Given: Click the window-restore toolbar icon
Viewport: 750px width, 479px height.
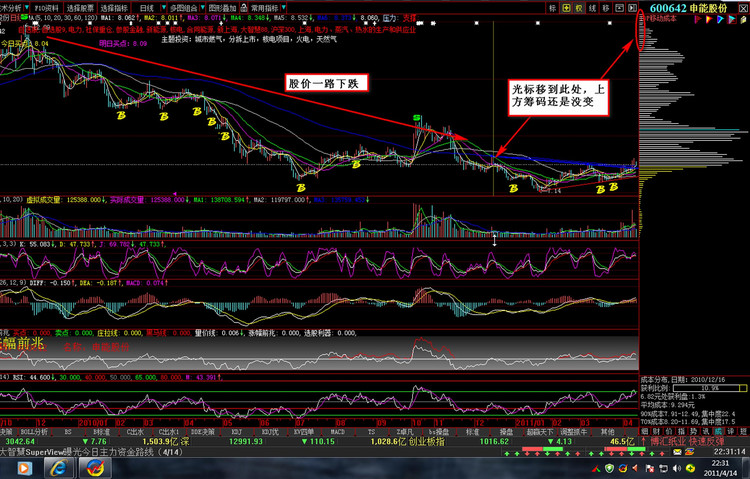Looking at the screenshot, I should 619,8.
